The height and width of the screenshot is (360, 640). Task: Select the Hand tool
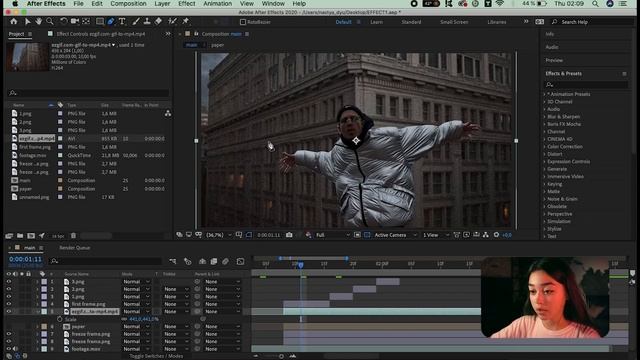coord(38,22)
